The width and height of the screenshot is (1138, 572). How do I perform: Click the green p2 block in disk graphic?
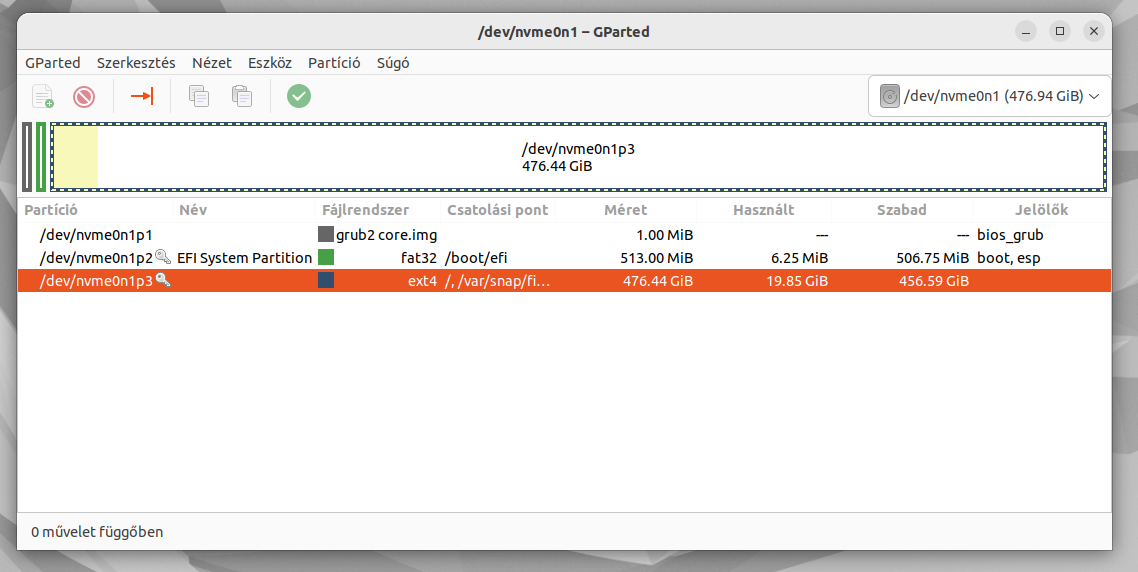tap(41, 157)
